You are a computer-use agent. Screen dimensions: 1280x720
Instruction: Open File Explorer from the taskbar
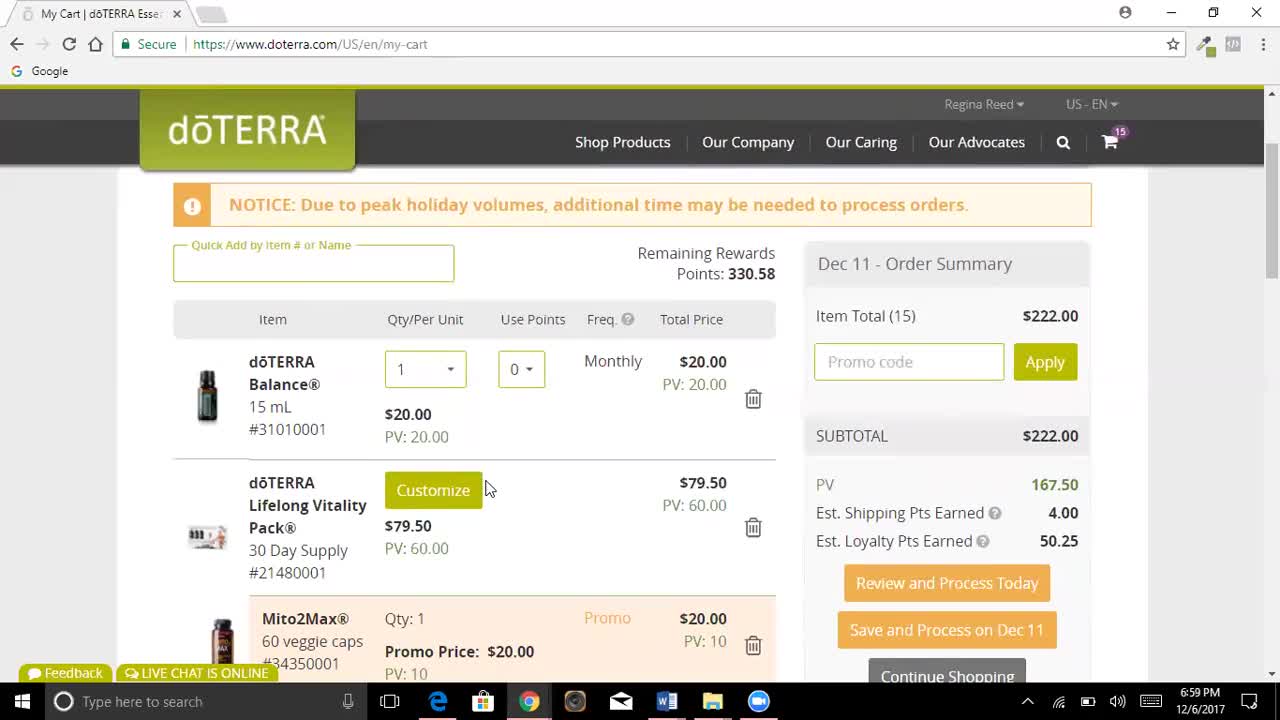click(712, 701)
